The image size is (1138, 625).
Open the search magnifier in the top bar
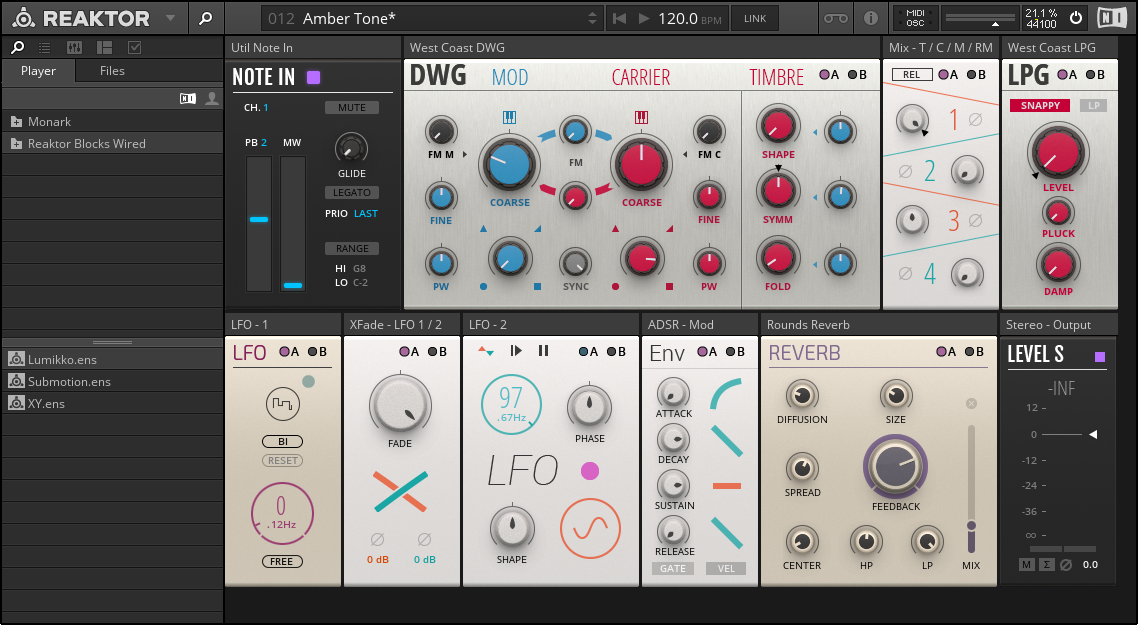(206, 18)
